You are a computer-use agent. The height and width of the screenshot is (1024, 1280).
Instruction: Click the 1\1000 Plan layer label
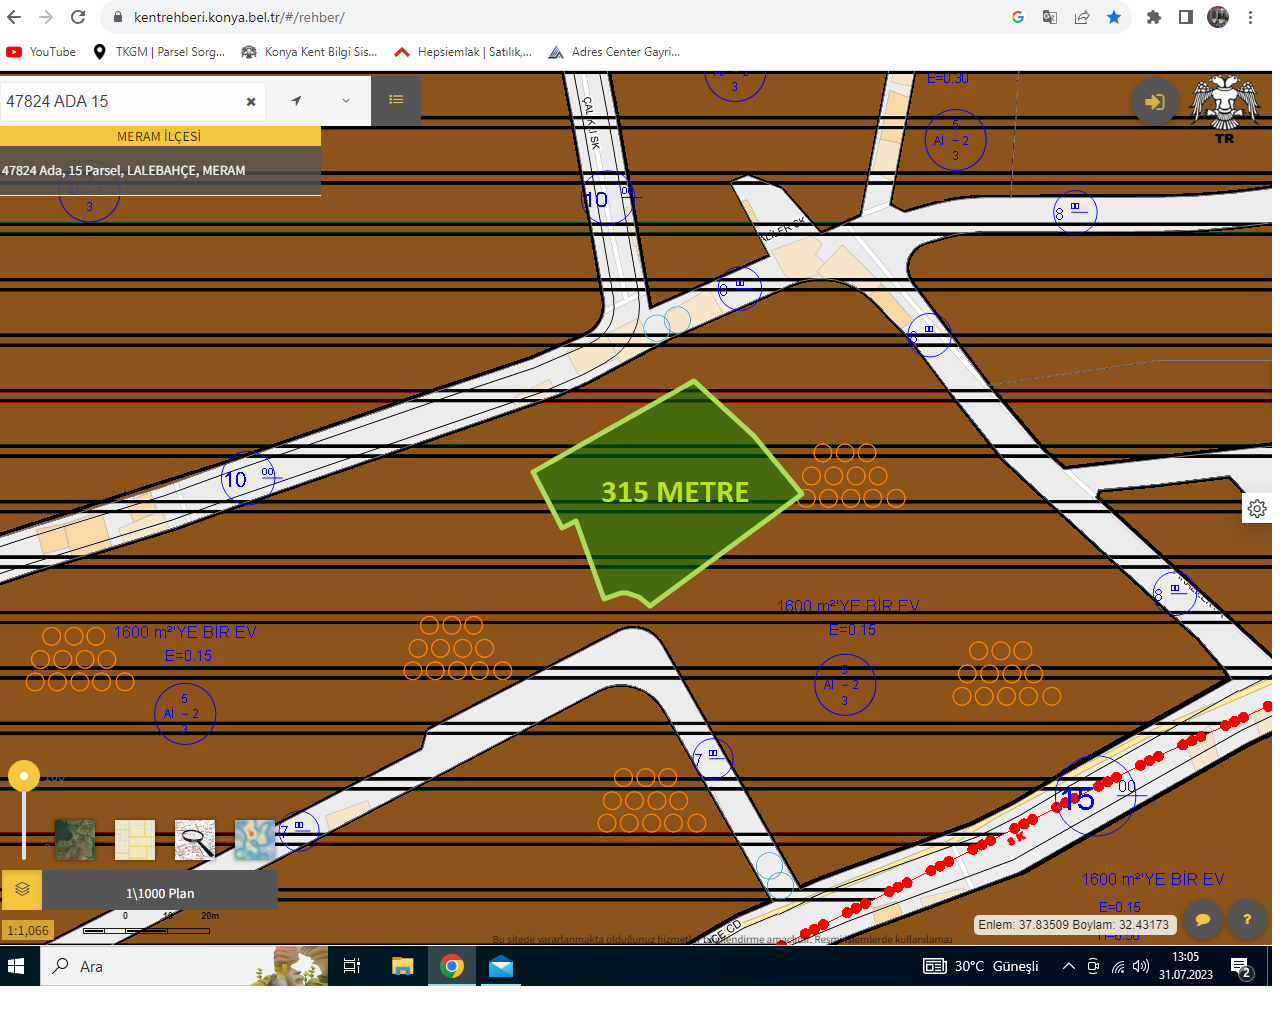click(x=160, y=893)
